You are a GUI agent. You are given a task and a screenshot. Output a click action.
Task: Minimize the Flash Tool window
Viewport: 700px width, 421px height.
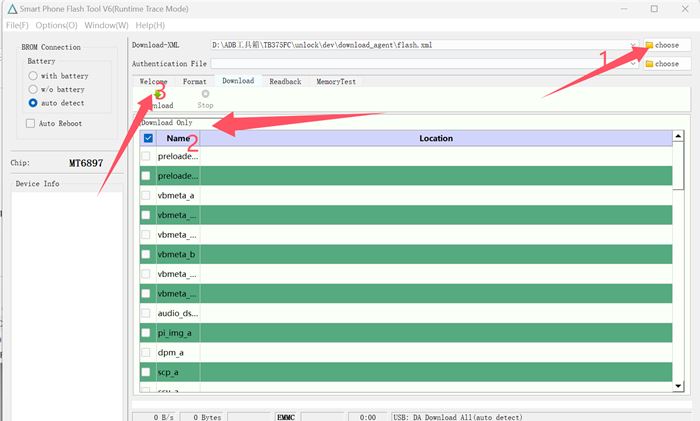pos(624,8)
